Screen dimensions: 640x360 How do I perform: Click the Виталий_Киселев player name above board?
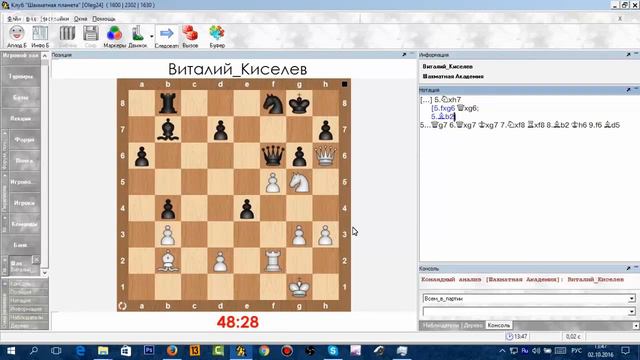(x=238, y=69)
